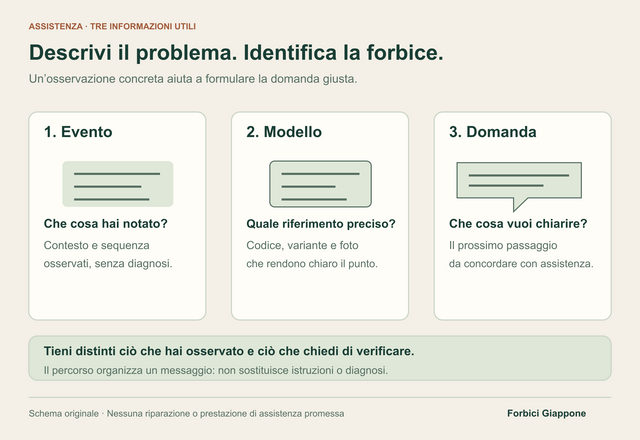Click 'Il percorso organizza un messaggio' sentence
The height and width of the screenshot is (440, 640).
point(216,370)
